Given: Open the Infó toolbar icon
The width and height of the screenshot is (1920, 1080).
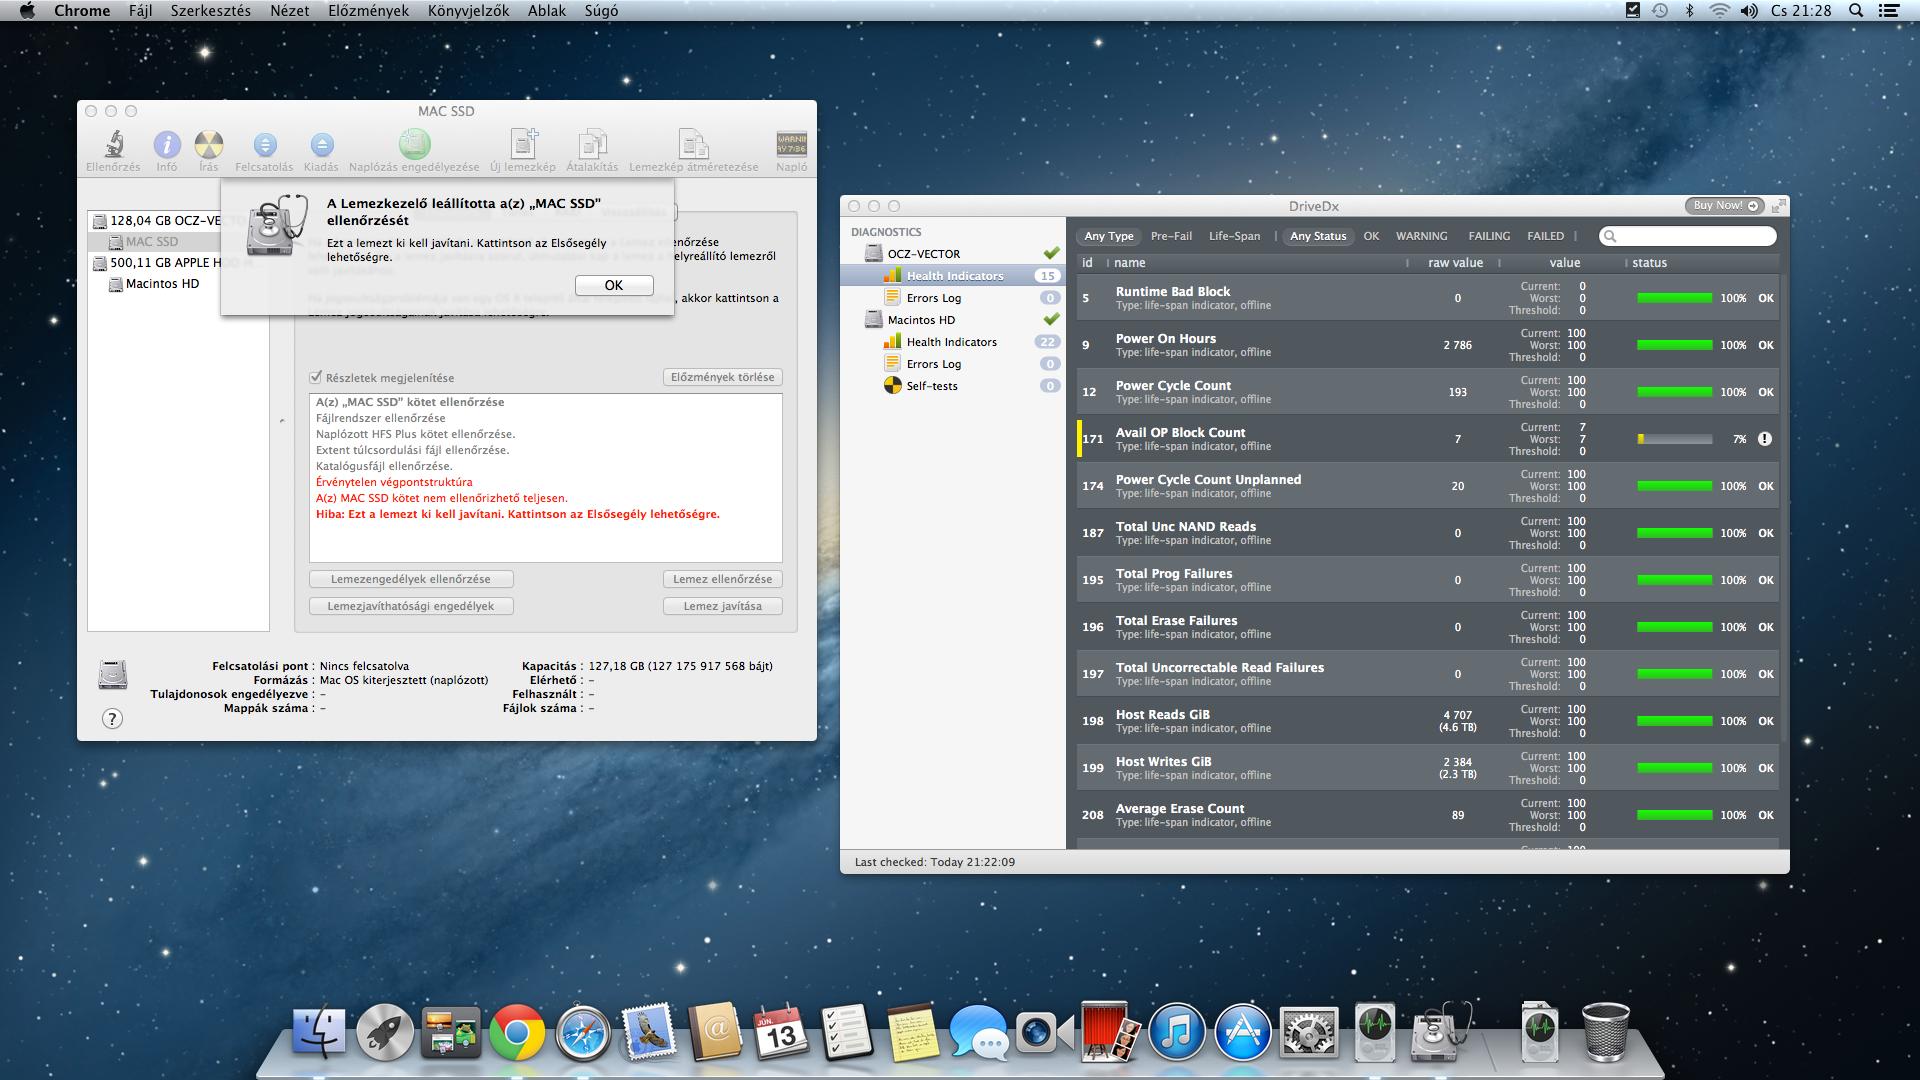Looking at the screenshot, I should click(x=166, y=145).
